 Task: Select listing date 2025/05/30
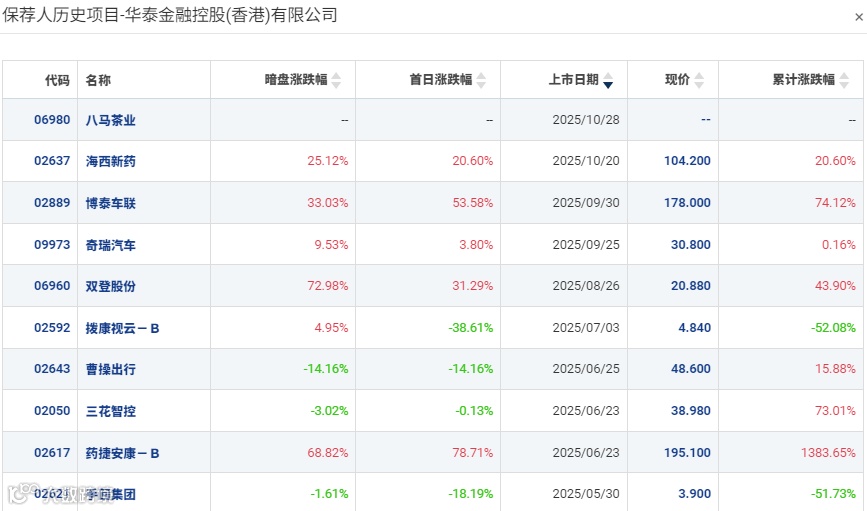click(x=586, y=494)
